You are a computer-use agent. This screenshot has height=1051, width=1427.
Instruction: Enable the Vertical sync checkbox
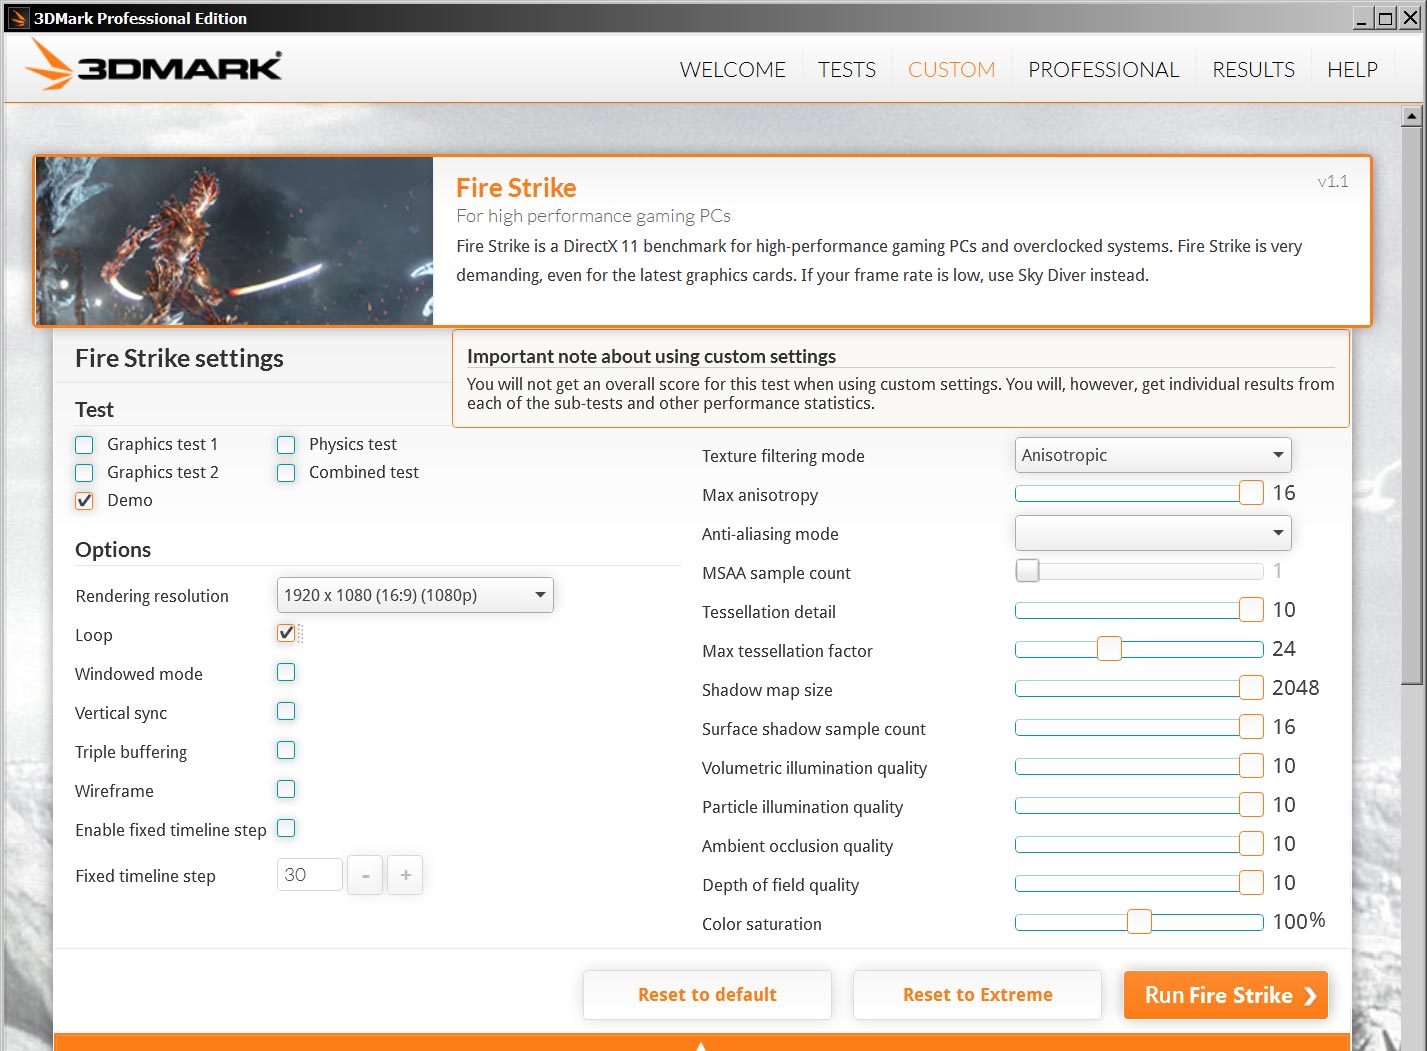point(286,712)
